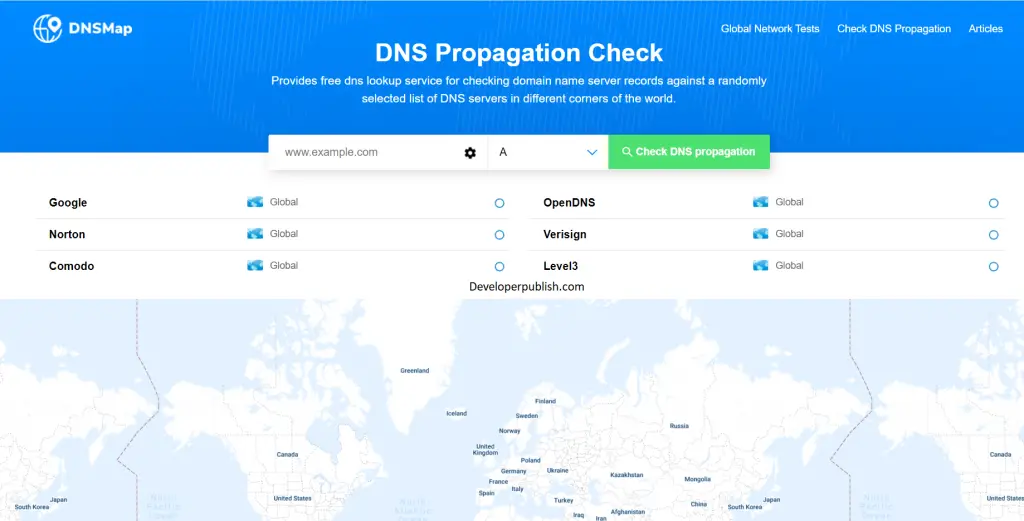Viewport: 1024px width, 521px height.
Task: Open the Articles menu item
Action: 985,29
